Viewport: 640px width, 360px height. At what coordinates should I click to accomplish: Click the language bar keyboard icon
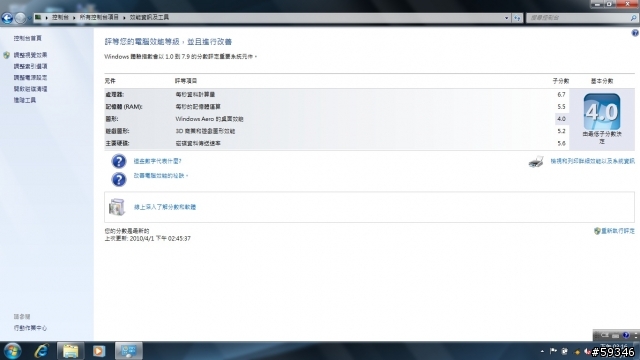pyautogui.click(x=616, y=335)
